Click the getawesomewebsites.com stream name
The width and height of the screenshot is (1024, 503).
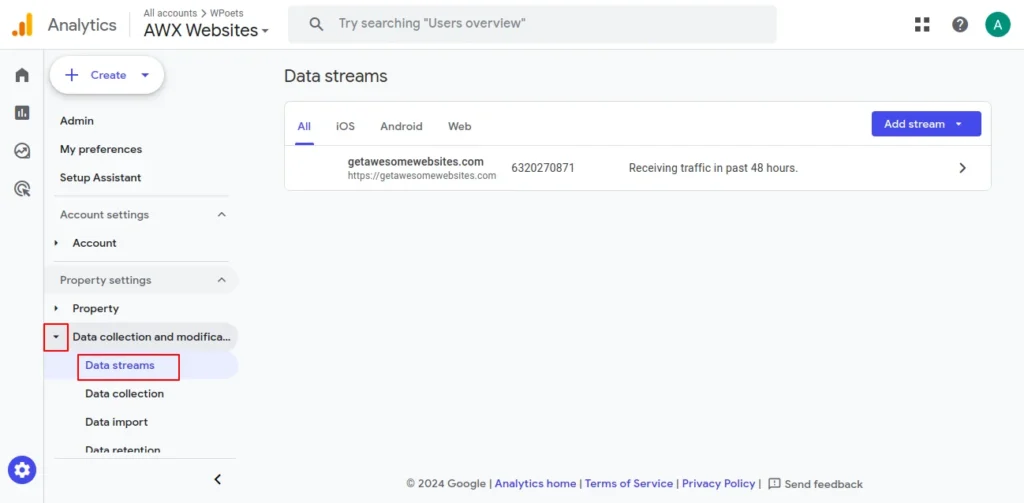click(415, 162)
